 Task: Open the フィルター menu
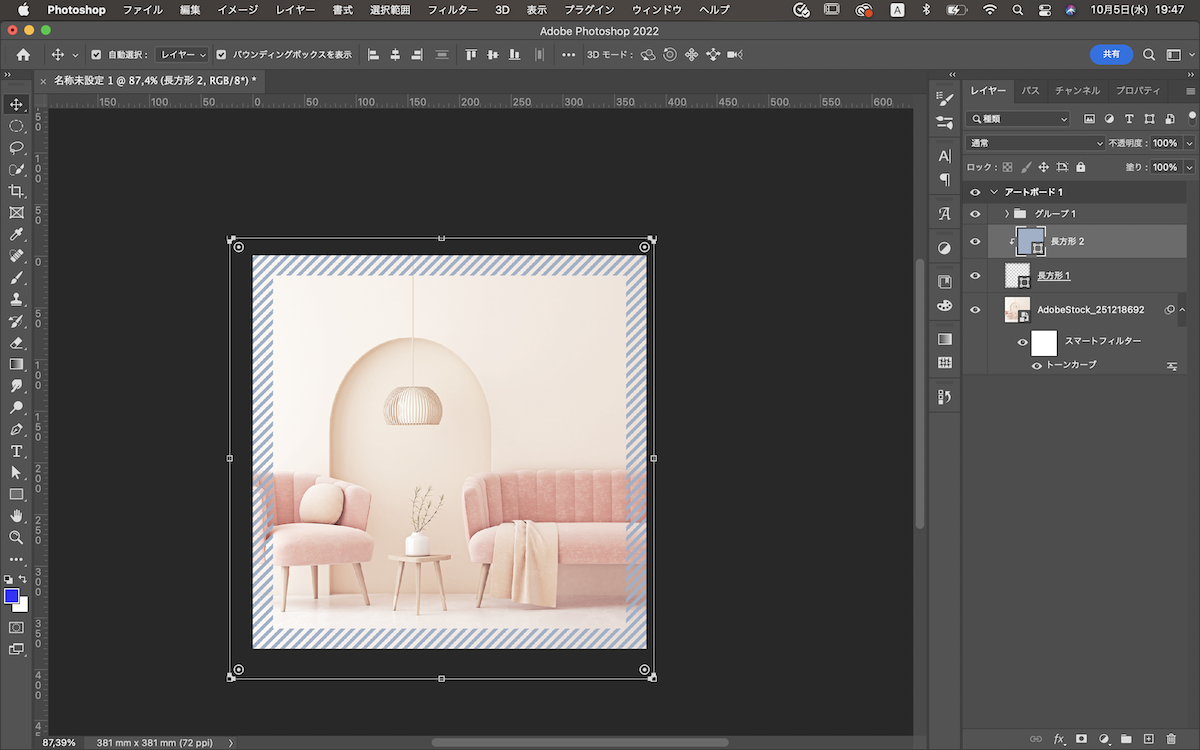pos(452,9)
